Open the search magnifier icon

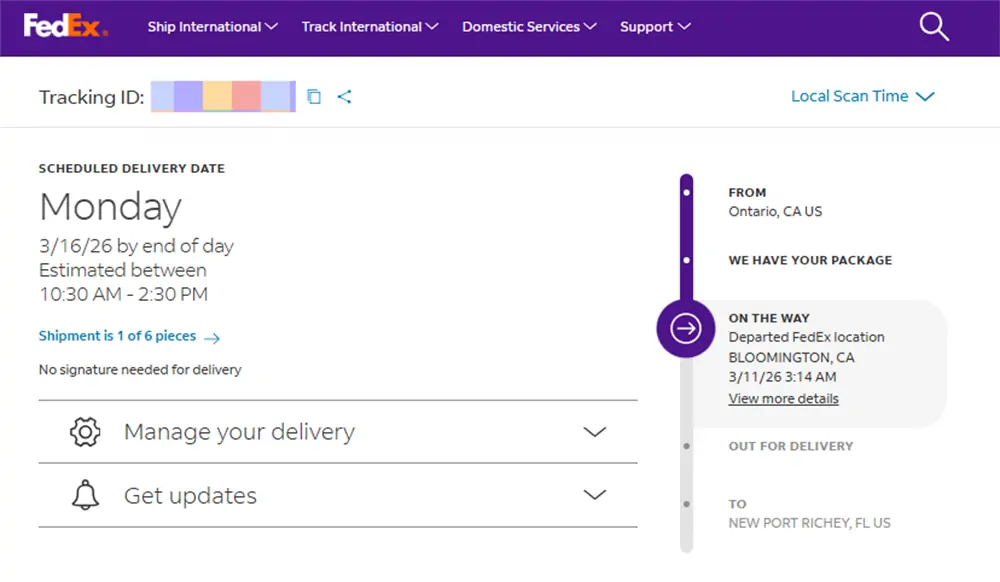pos(933,27)
